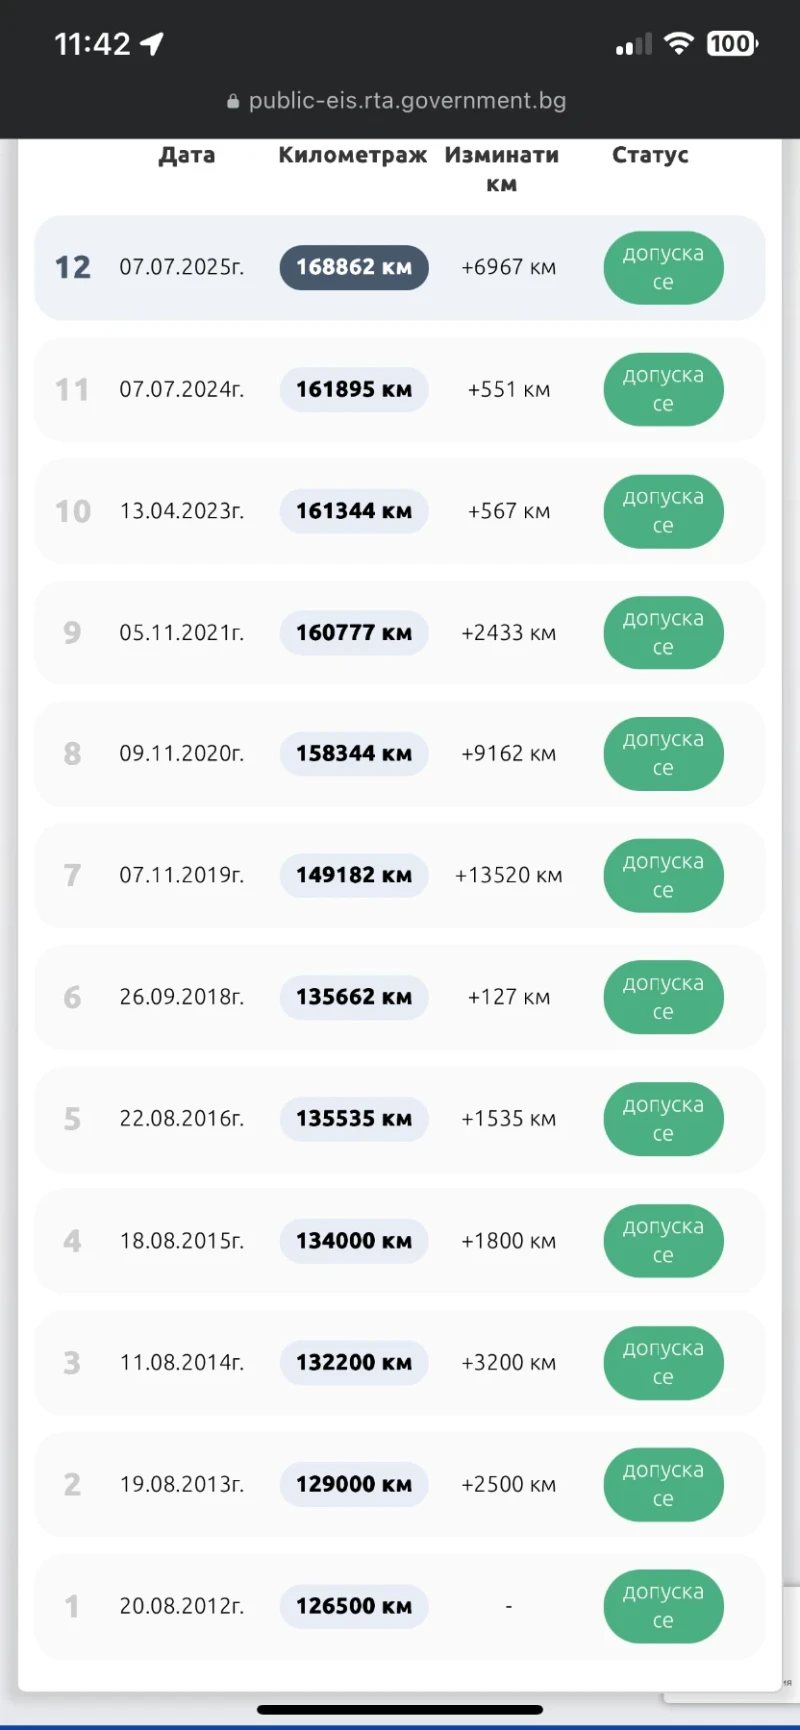This screenshot has height=1730, width=800.
Task: Tap the 161895 км mileage badge
Action: (354, 390)
